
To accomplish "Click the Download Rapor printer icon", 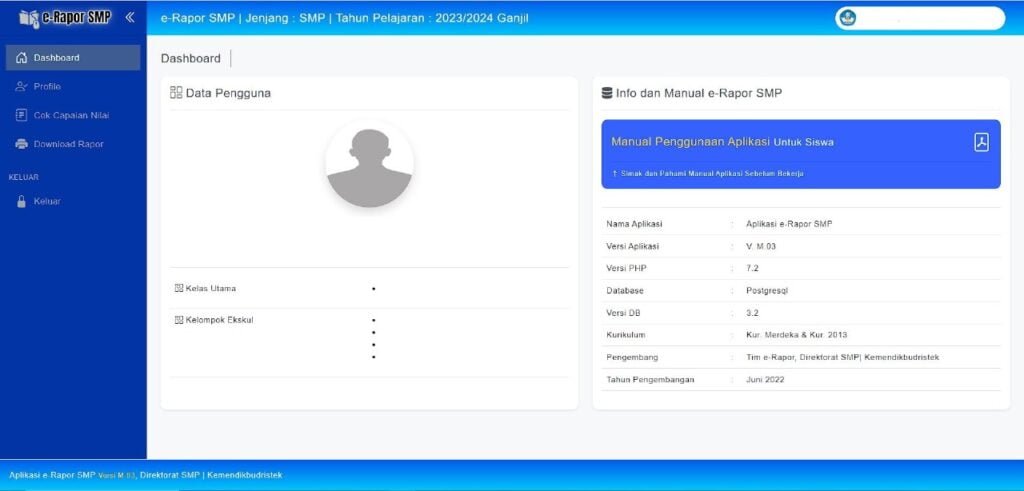I will pos(21,144).
